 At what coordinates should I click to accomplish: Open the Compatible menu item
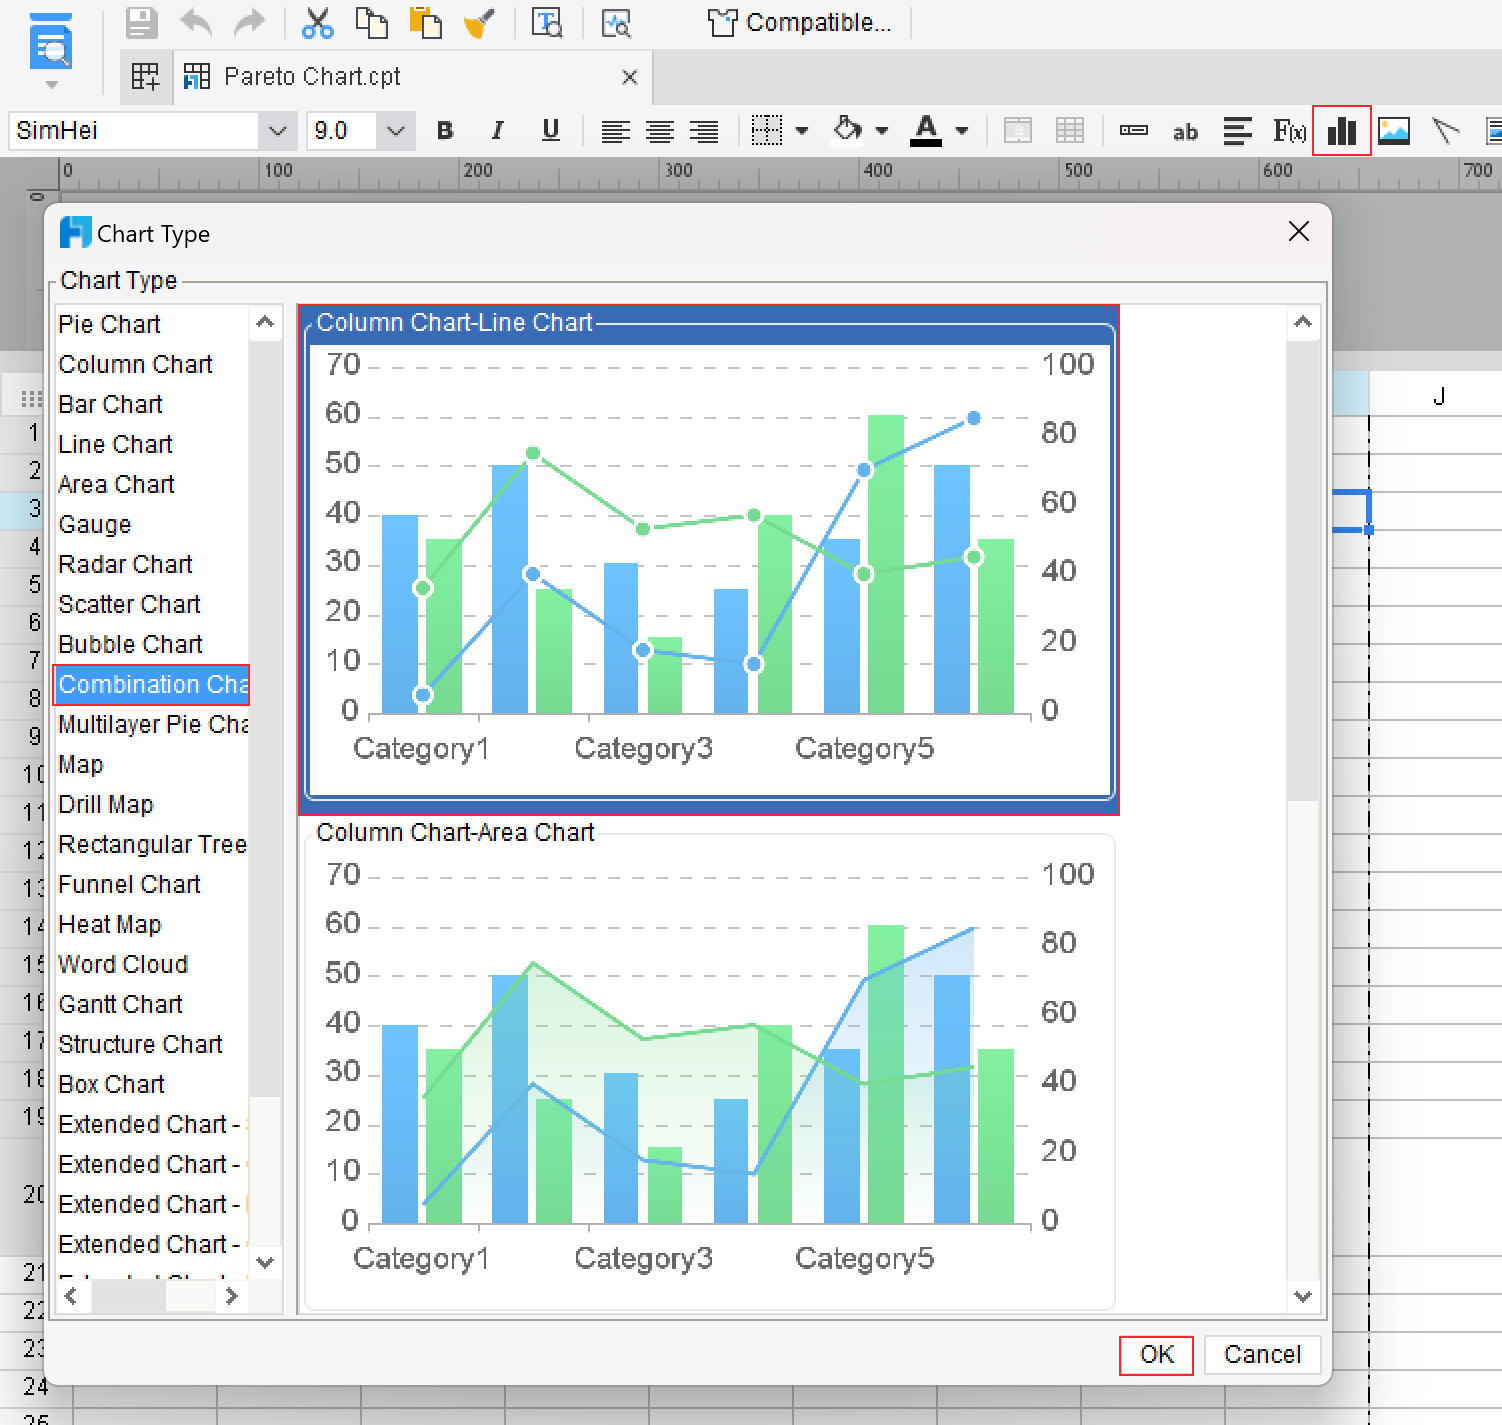[x=801, y=22]
